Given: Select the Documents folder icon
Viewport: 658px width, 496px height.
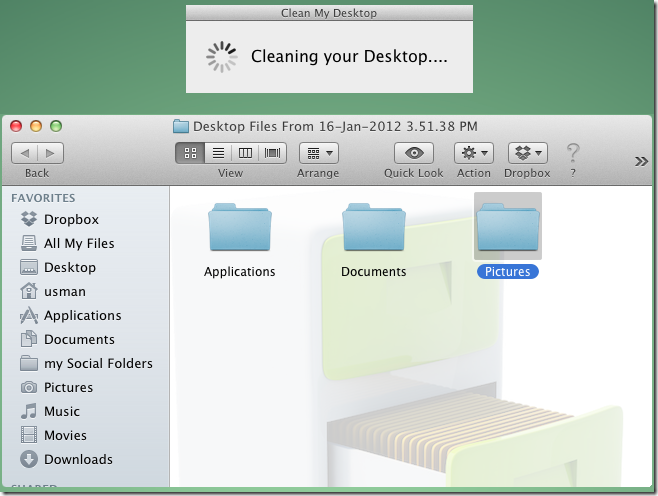Looking at the screenshot, I should point(373,227).
